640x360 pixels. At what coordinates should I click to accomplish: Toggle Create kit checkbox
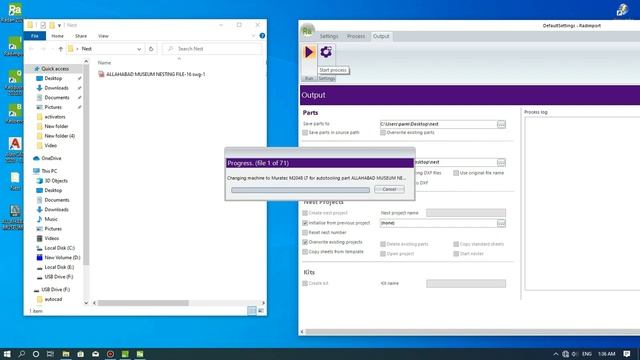[305, 283]
